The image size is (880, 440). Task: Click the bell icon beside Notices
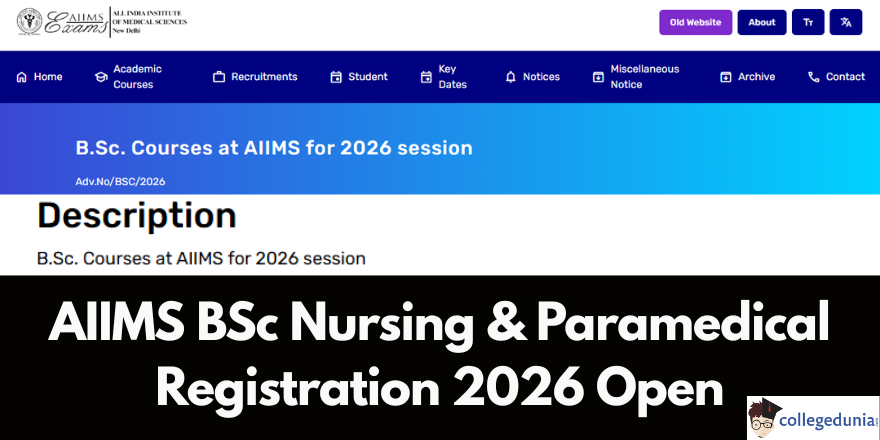point(510,77)
